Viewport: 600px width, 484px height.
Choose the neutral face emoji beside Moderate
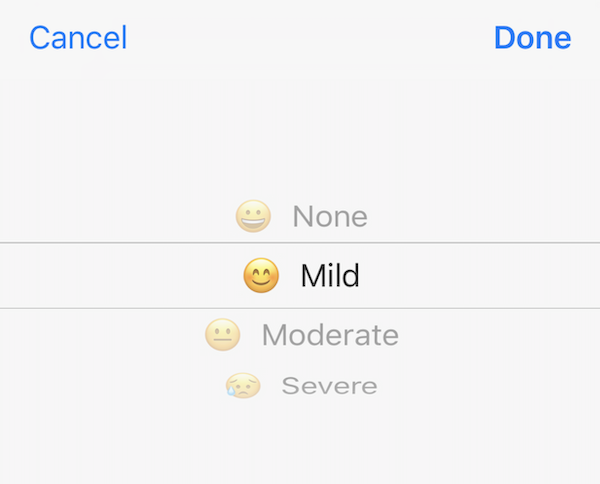tap(223, 335)
